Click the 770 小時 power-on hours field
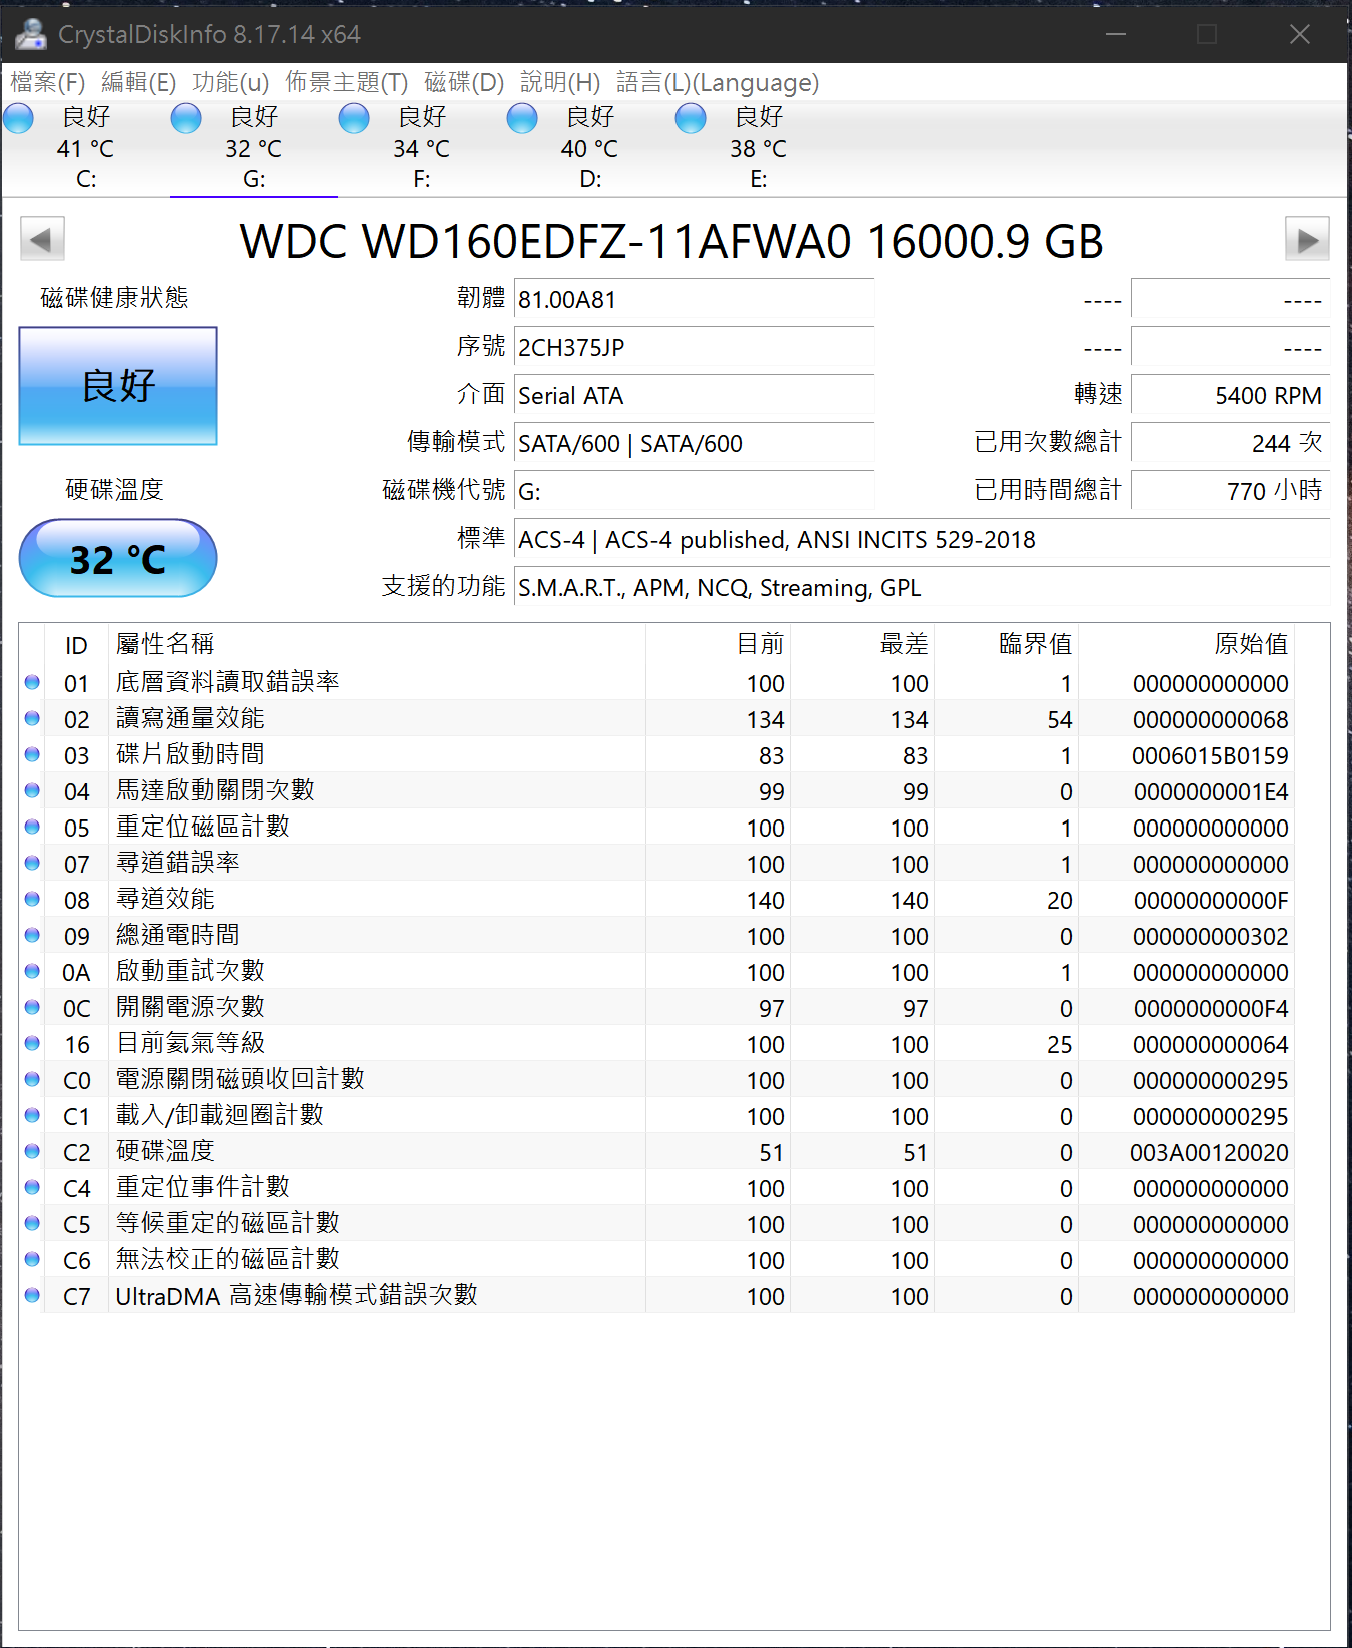Screen dimensions: 1352x1648 coord(1230,491)
